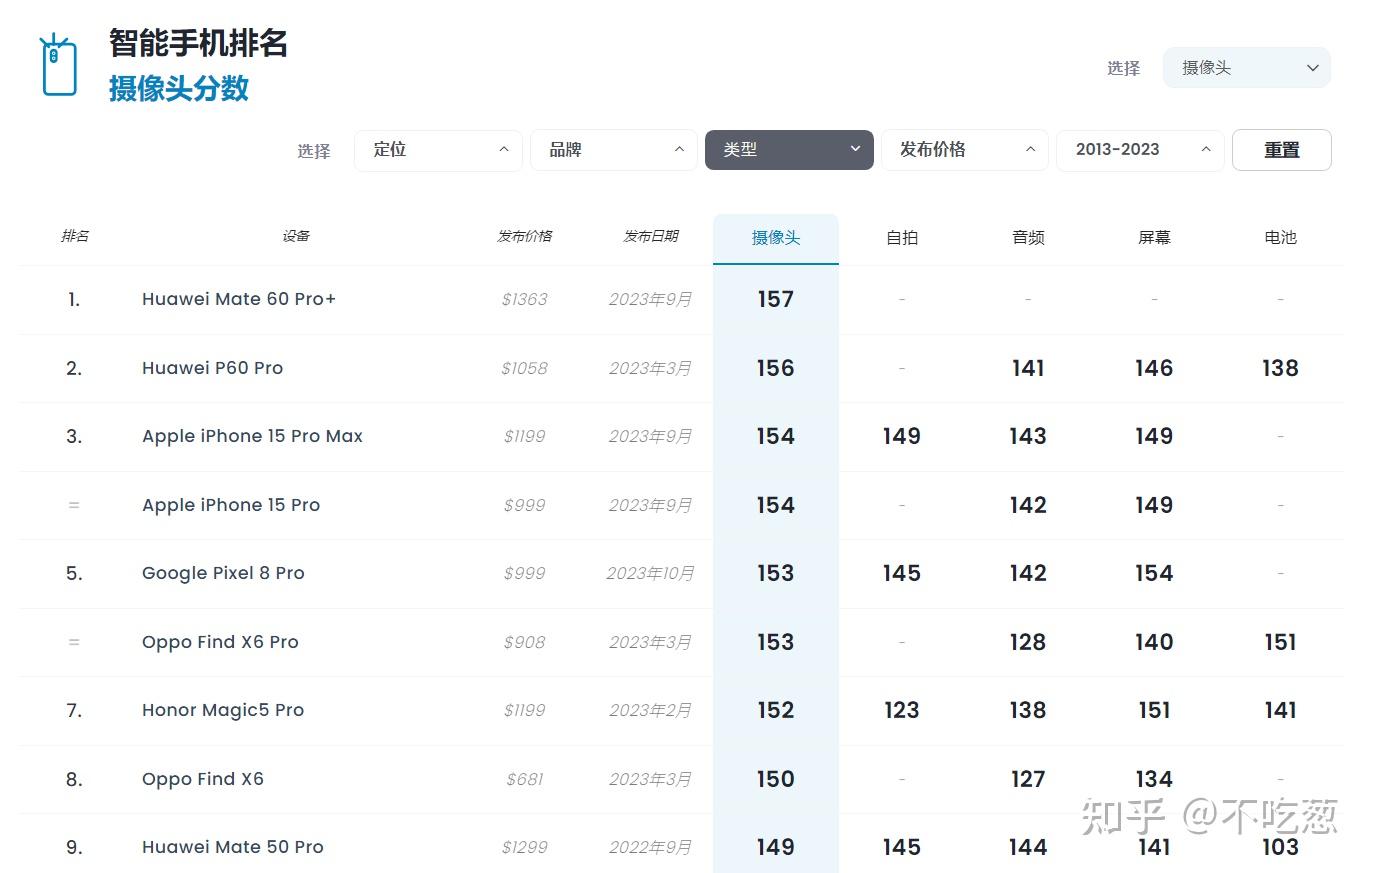The height and width of the screenshot is (873, 1374).
Task: Expand the 发布价格 price filter dropdown
Action: pos(964,150)
